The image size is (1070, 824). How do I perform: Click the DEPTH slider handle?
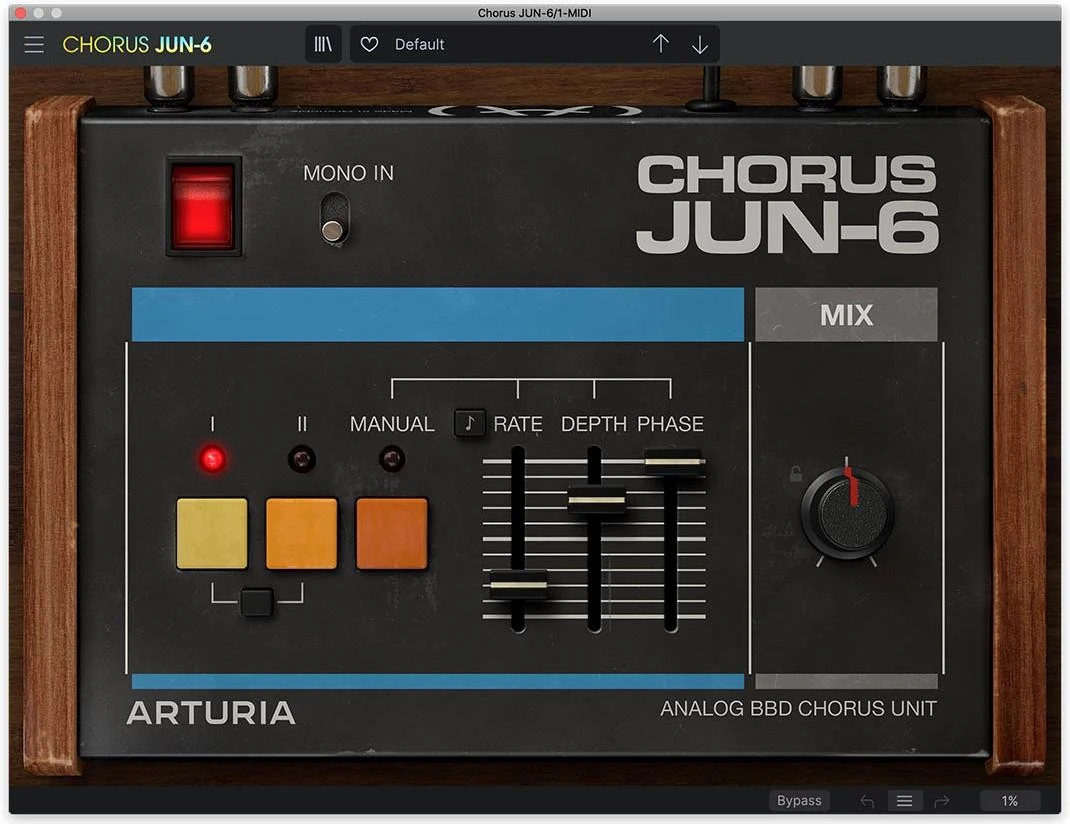596,500
